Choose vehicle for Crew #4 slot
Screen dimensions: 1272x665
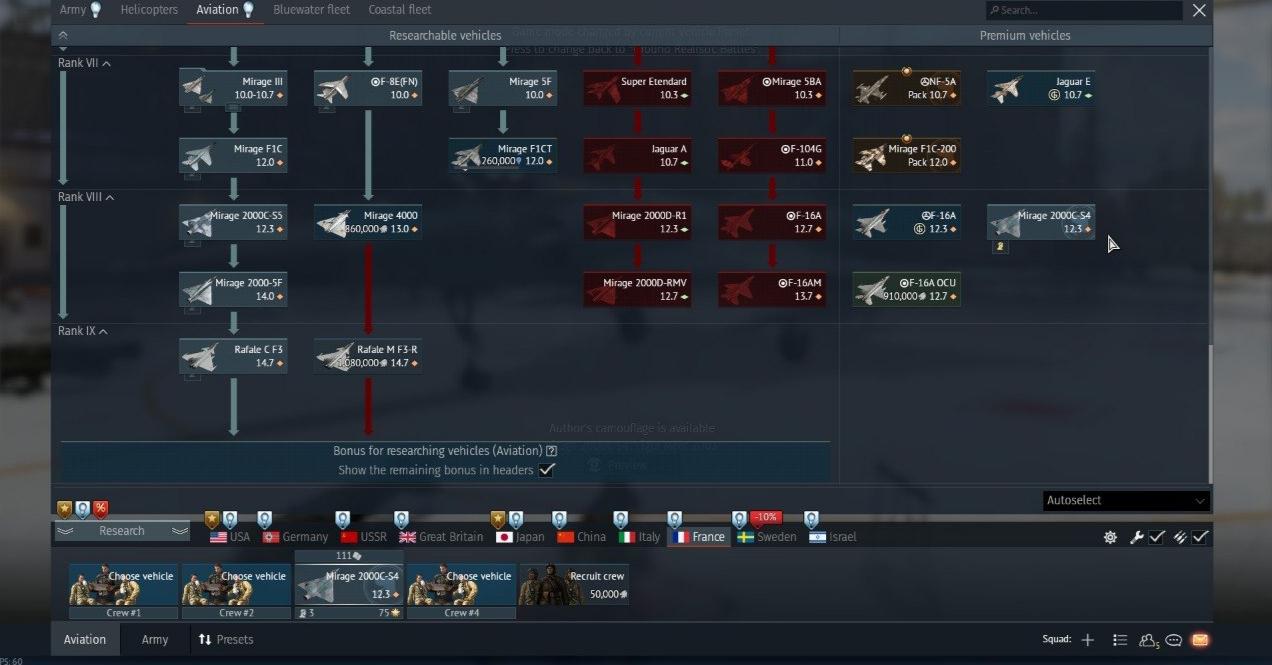pyautogui.click(x=461, y=585)
